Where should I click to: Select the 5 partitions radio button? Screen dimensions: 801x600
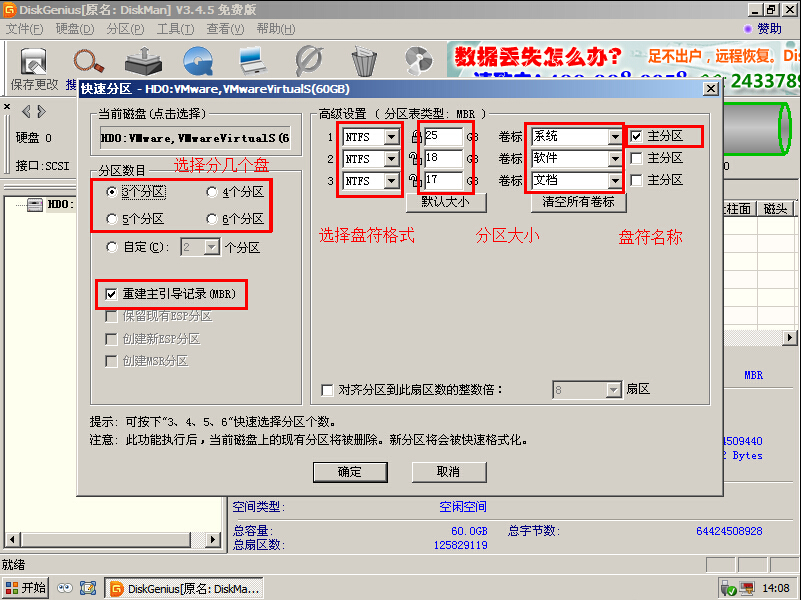111,219
